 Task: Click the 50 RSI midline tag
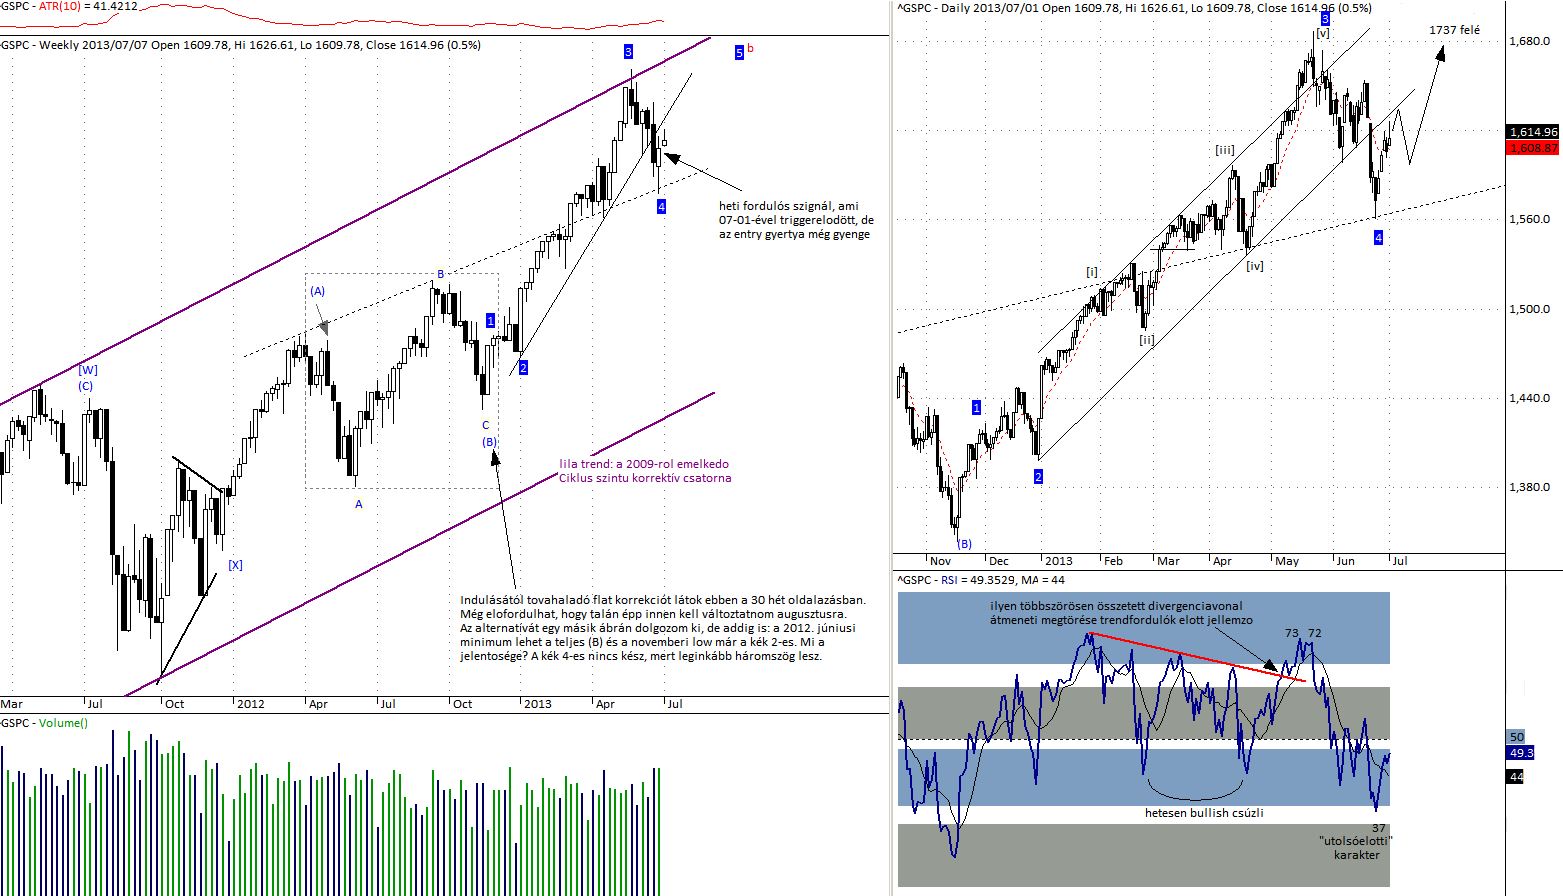coord(1516,737)
